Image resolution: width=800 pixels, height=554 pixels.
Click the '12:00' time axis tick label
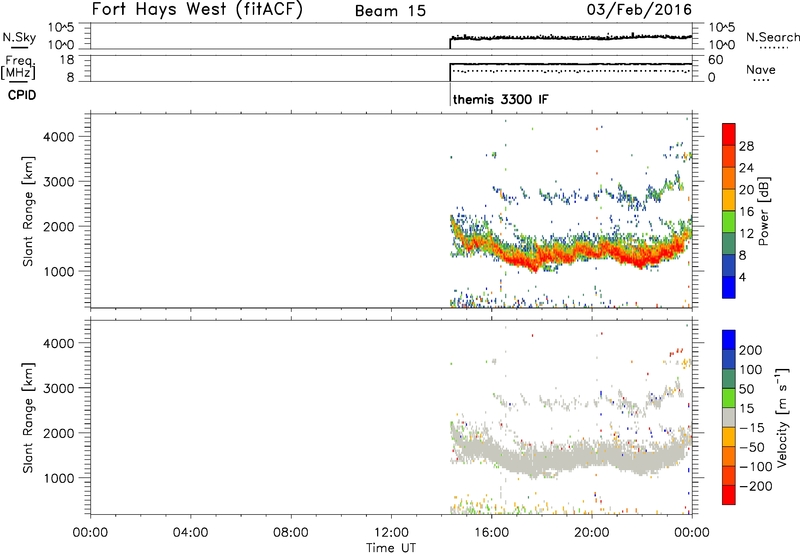coord(391,533)
